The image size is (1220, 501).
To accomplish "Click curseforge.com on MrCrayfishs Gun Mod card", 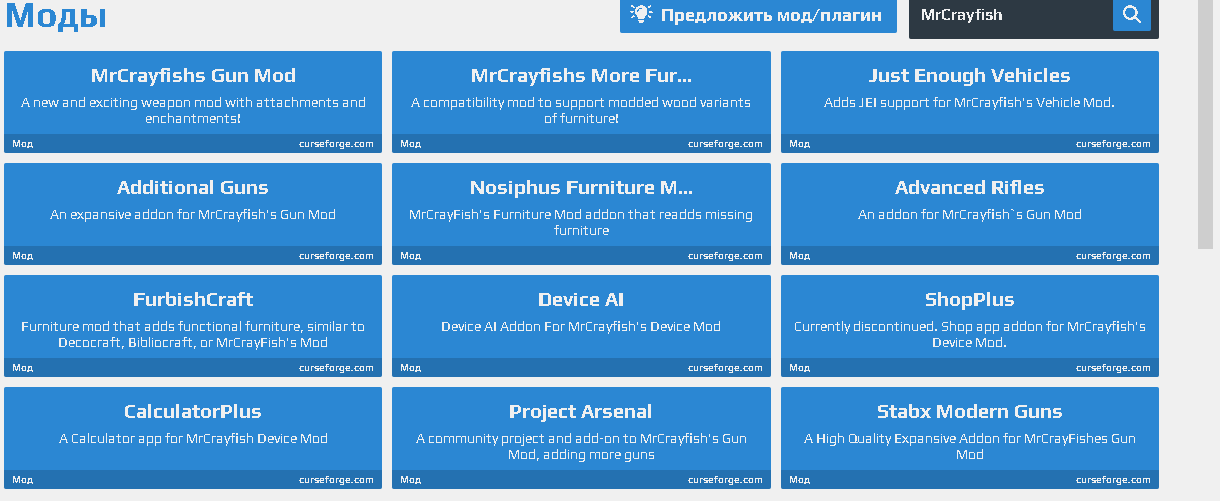I will coord(336,144).
